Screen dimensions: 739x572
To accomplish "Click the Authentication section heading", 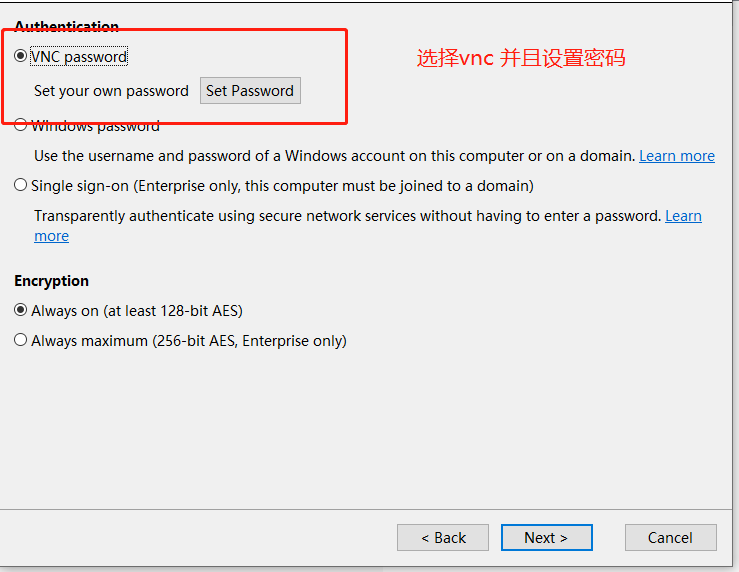I will (x=66, y=27).
